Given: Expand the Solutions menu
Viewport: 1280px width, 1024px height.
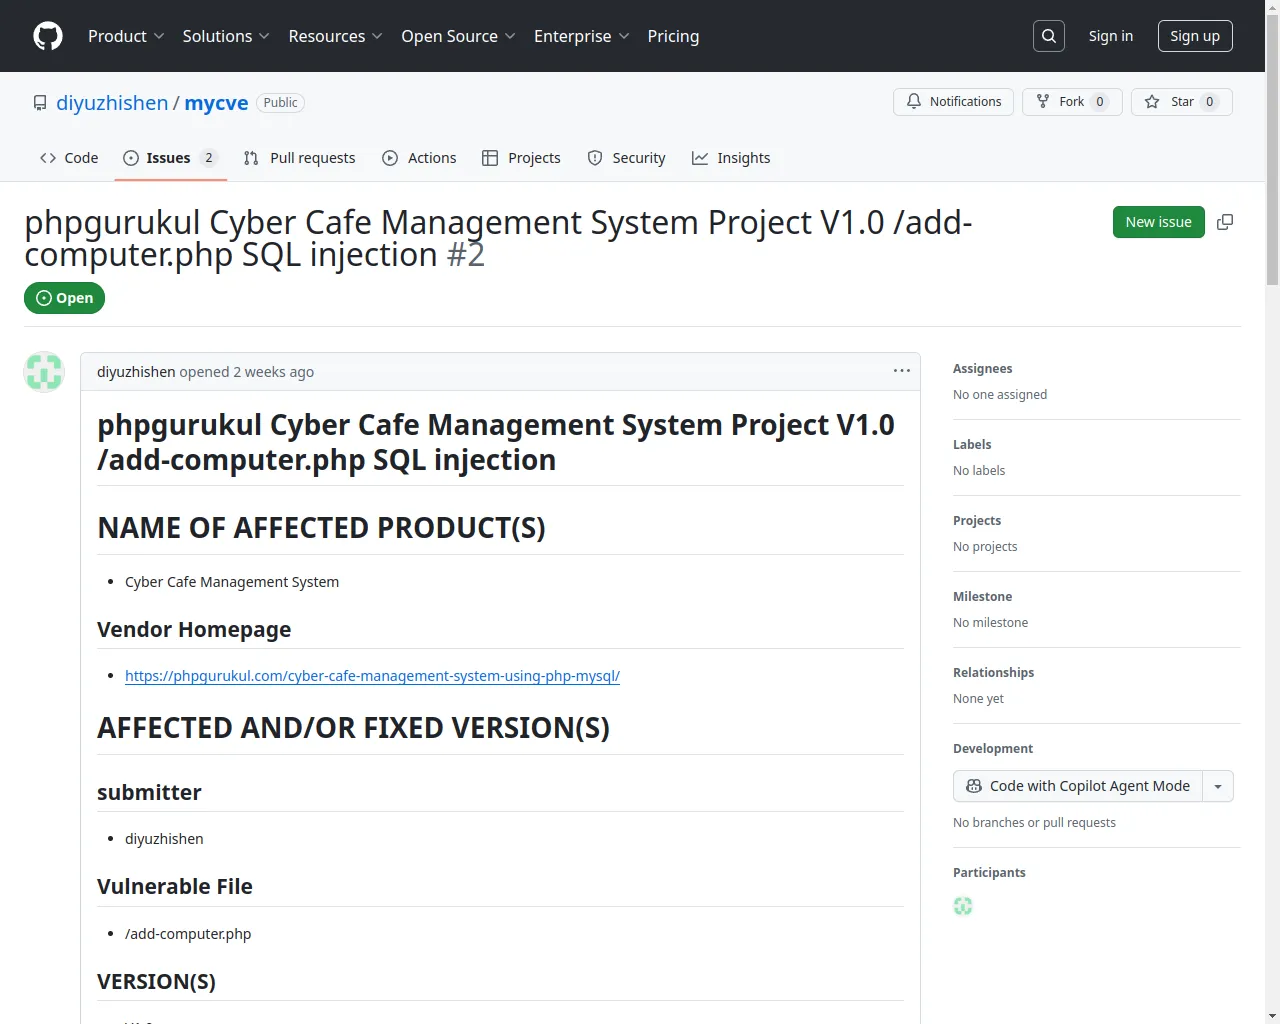Looking at the screenshot, I should click(226, 36).
